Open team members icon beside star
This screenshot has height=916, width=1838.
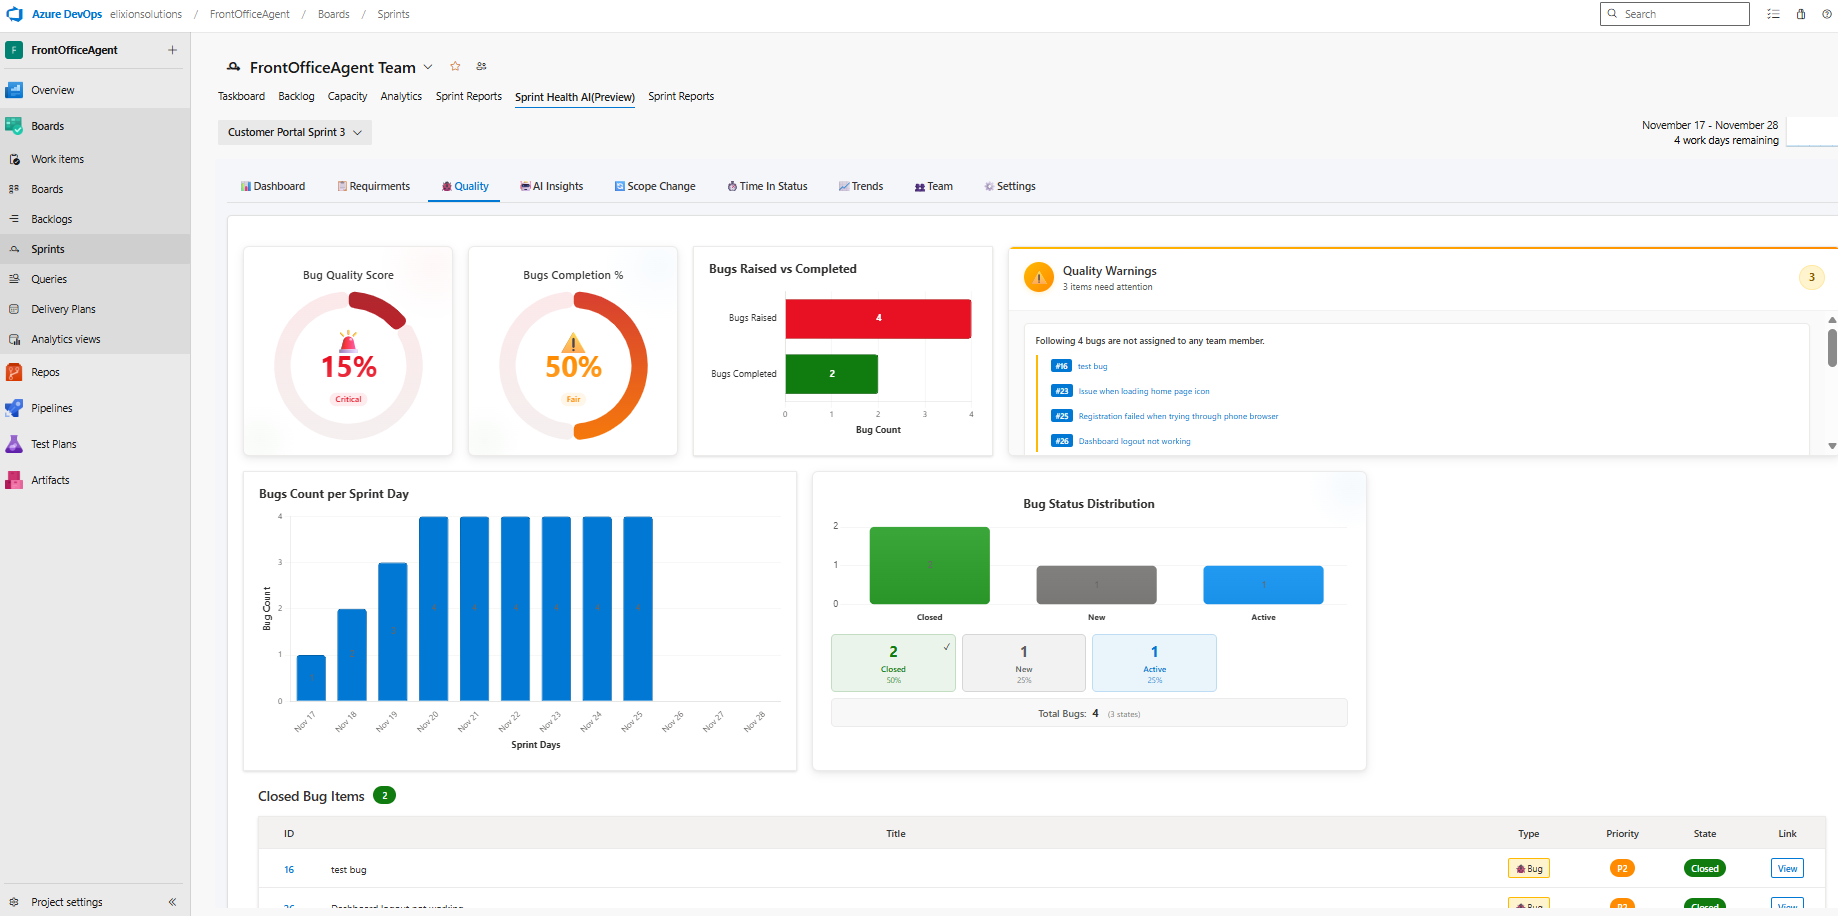pyautogui.click(x=481, y=66)
